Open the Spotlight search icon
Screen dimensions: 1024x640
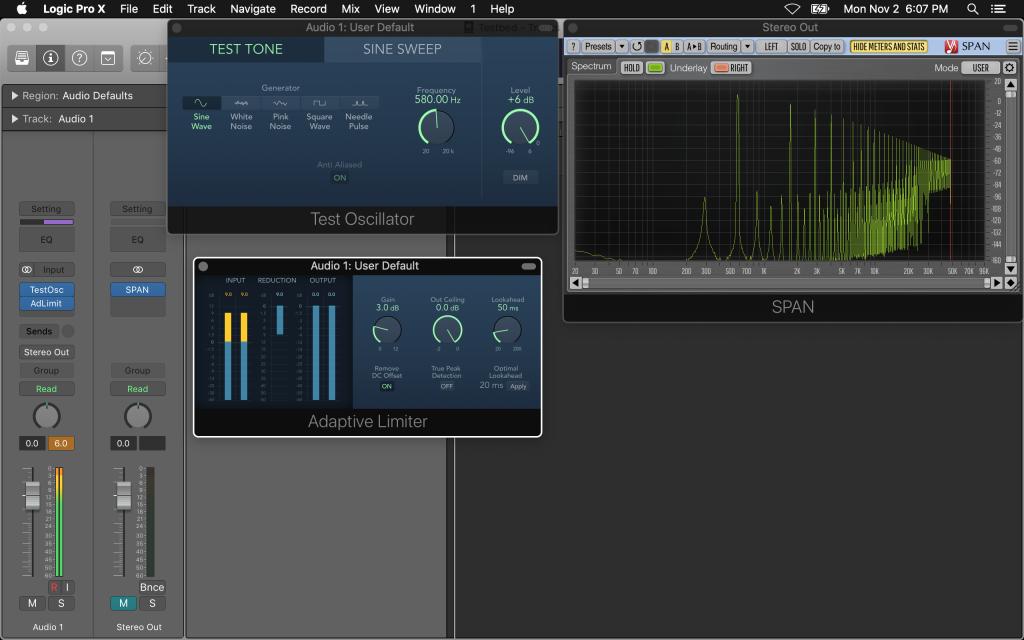(972, 9)
